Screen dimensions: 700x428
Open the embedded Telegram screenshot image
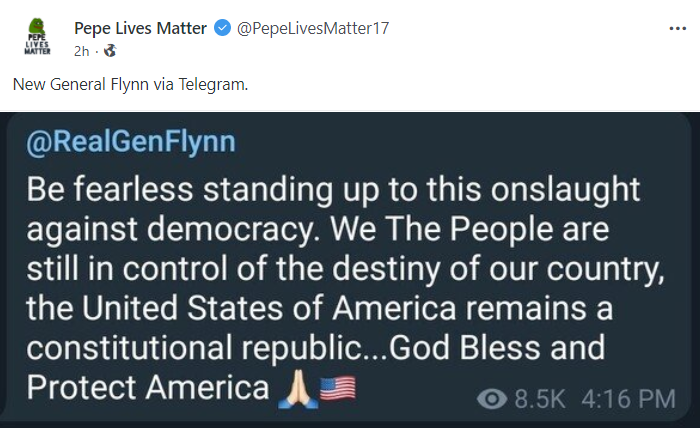coord(350,270)
